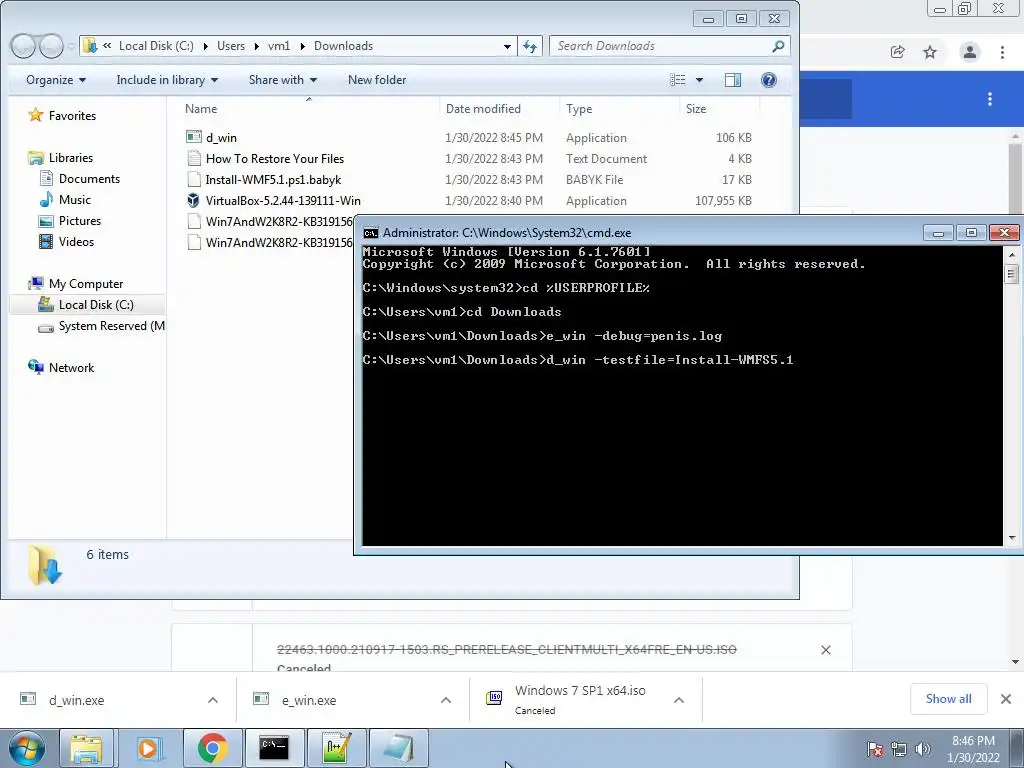Expand the breadcrumb arrow after Users
The width and height of the screenshot is (1024, 768).
(x=257, y=46)
